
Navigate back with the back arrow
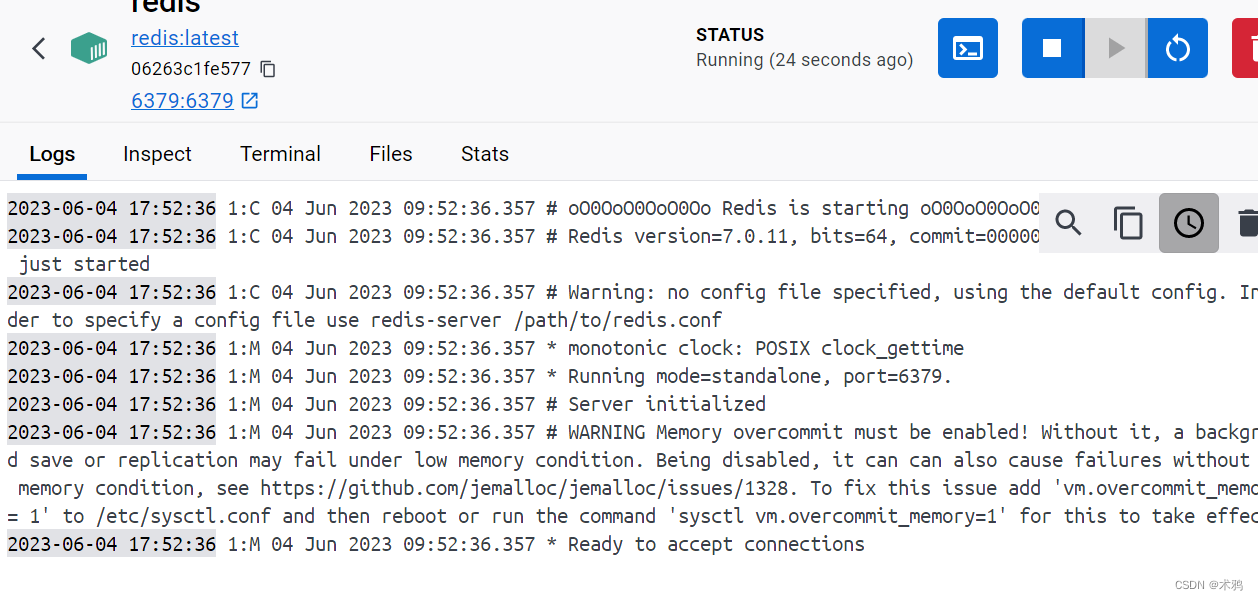coord(38,47)
